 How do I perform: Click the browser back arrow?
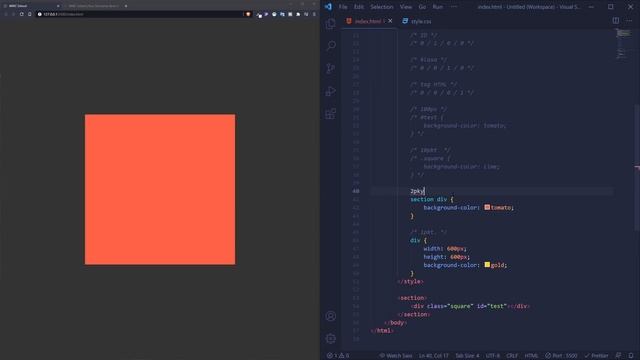pyautogui.click(x=6, y=14)
